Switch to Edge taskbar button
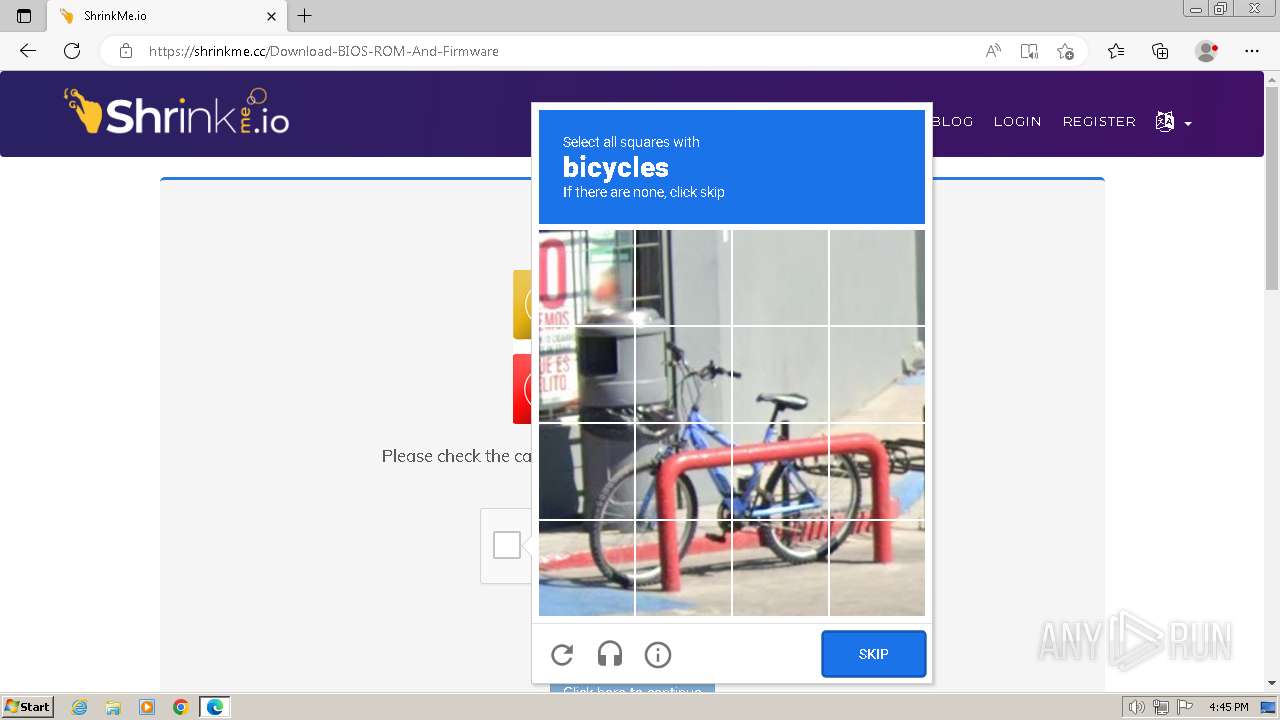Viewport: 1280px width, 720px height. [x=215, y=707]
